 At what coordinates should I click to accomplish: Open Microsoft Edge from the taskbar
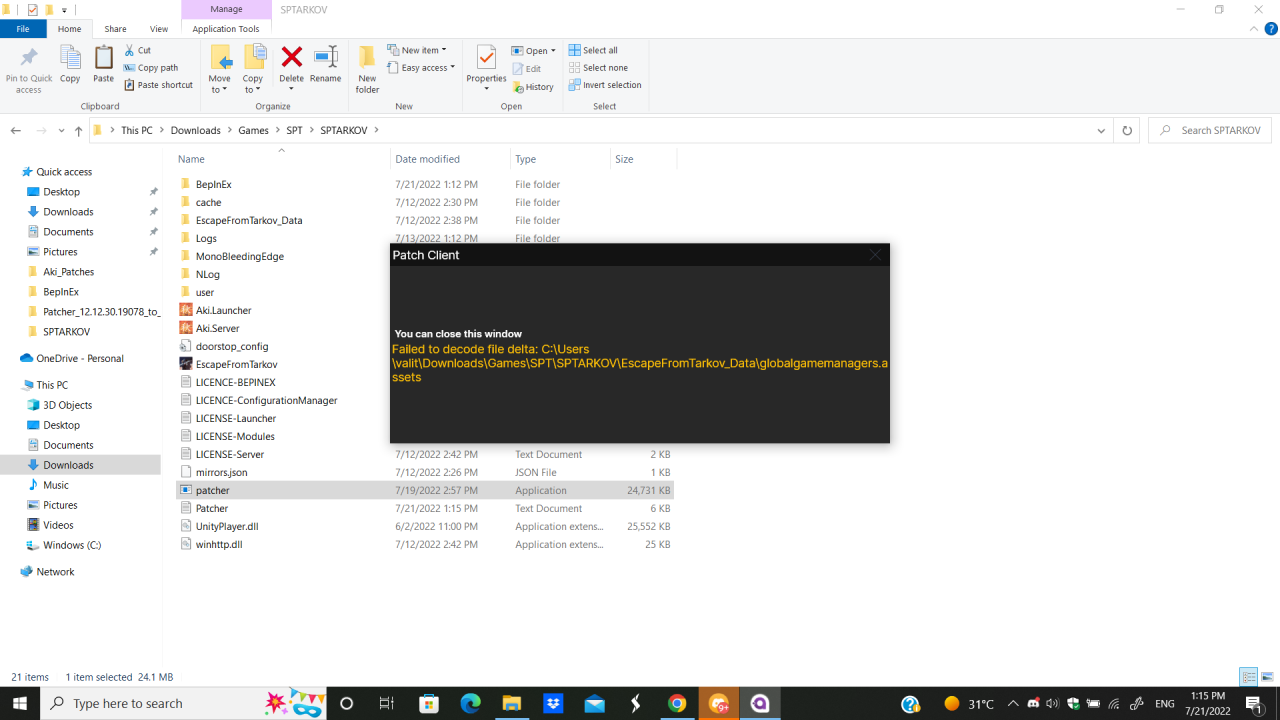(x=470, y=703)
